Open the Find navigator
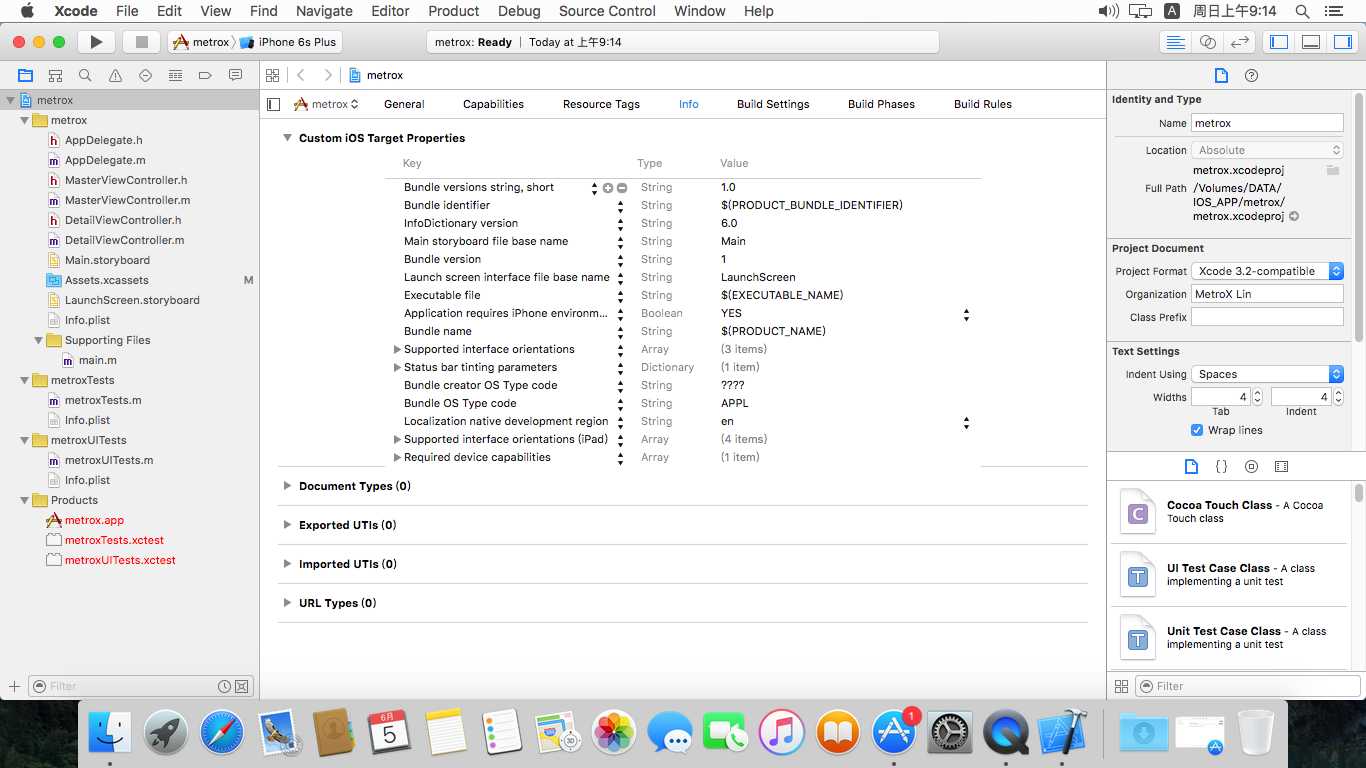 coord(85,75)
